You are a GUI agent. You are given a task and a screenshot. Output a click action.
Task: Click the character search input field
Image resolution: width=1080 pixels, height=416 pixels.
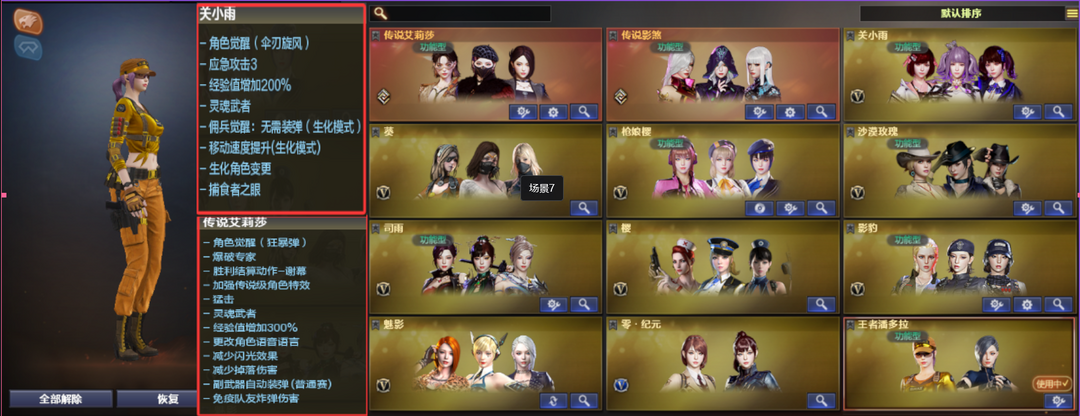(461, 13)
